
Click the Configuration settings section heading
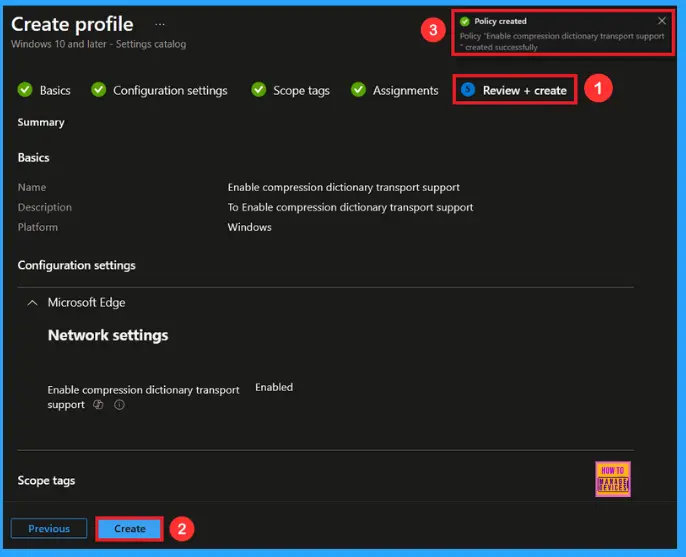tap(77, 265)
